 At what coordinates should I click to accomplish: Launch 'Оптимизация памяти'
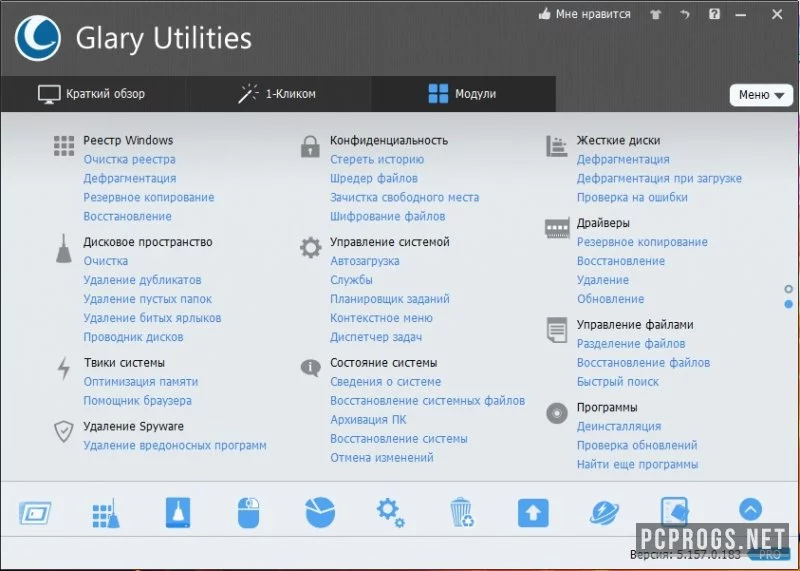(141, 382)
